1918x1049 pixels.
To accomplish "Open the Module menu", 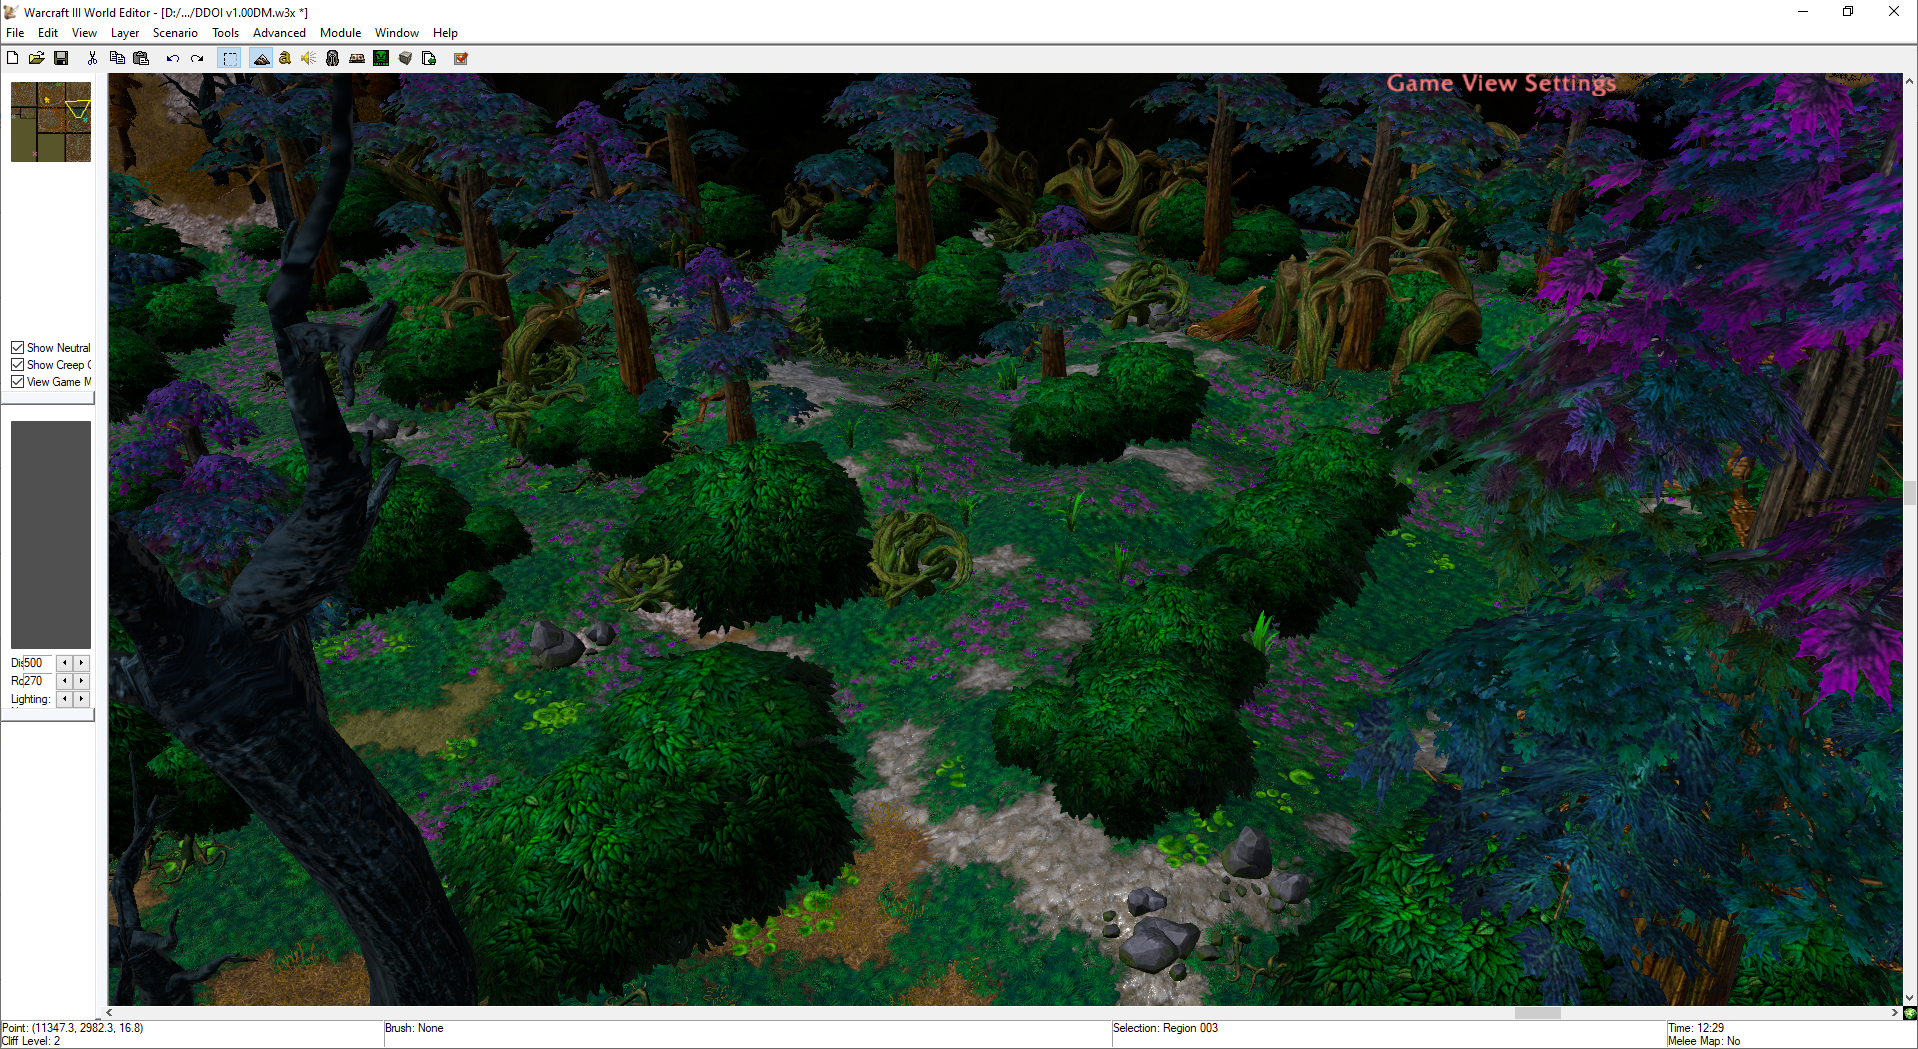I will (340, 33).
